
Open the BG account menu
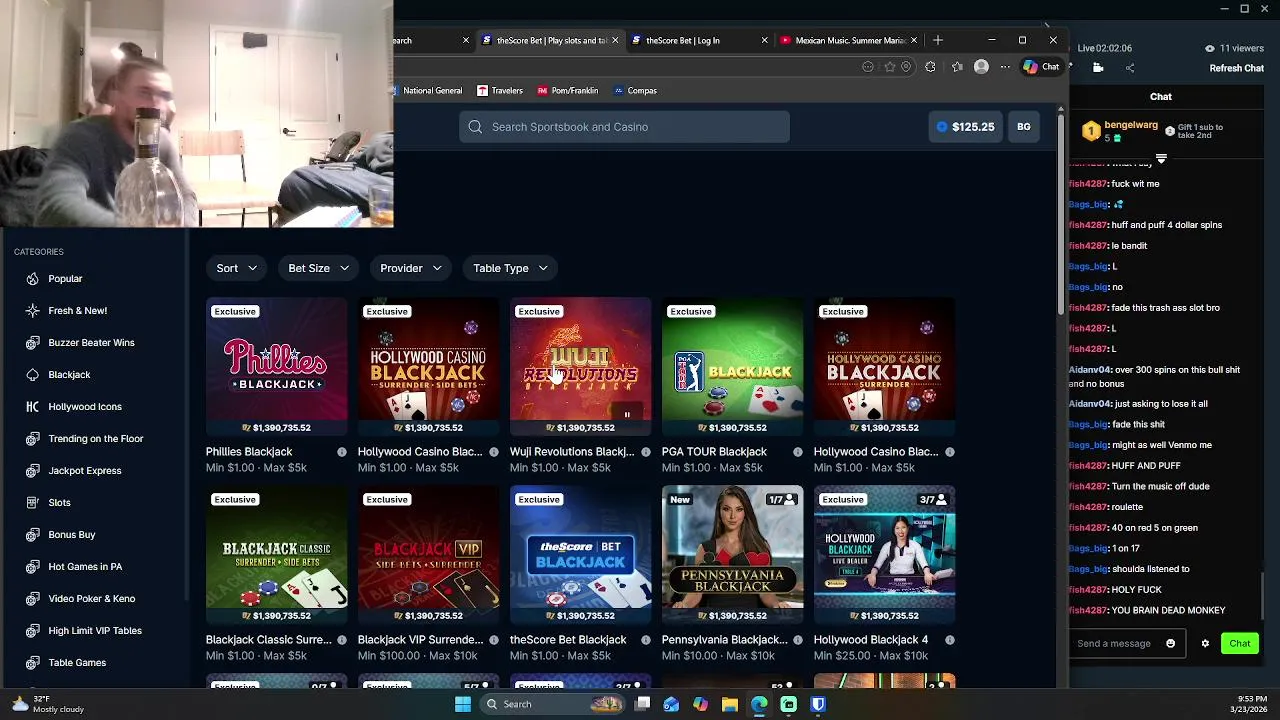pos(1024,127)
